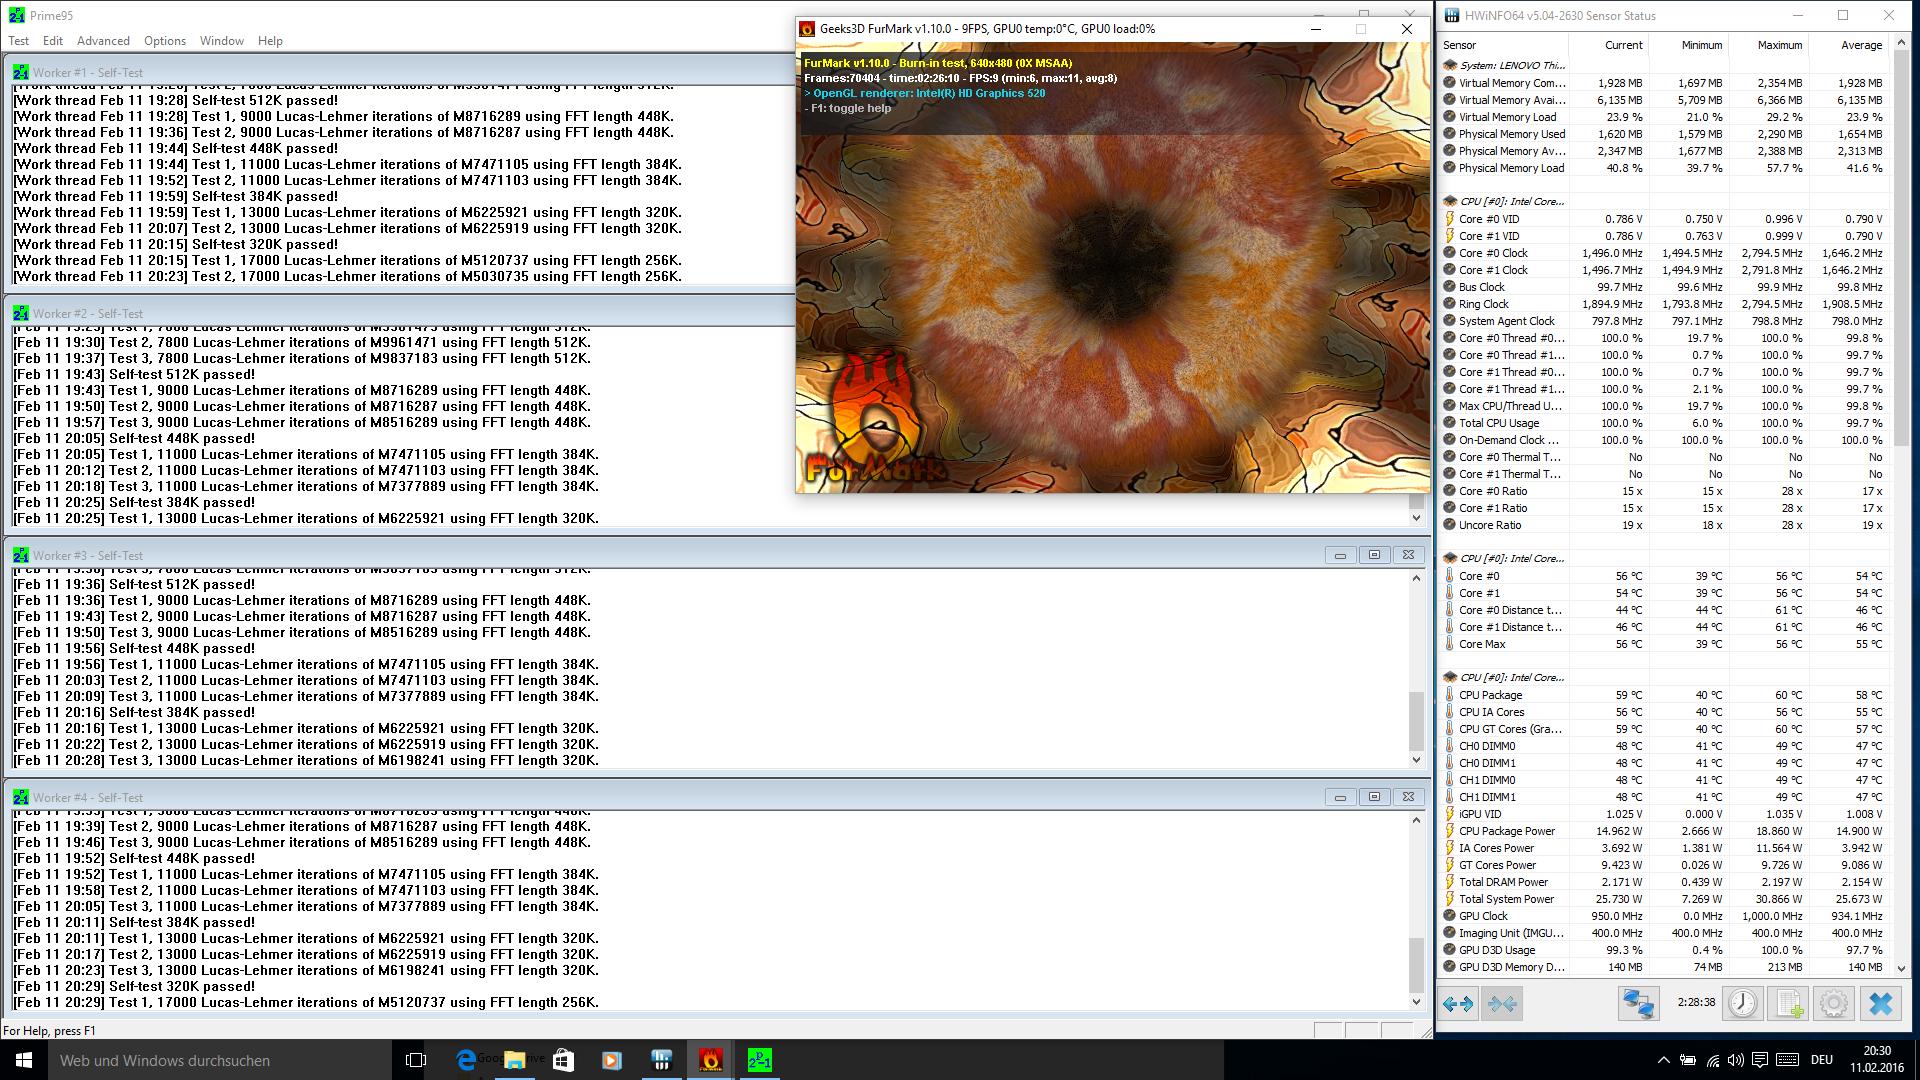This screenshot has width=1920, height=1080.
Task: Open HWiNFO sensor settings gear button
Action: point(1834,1003)
